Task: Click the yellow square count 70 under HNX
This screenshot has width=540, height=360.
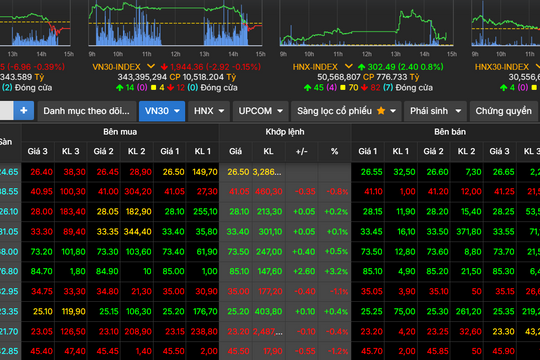Action: pos(349,88)
